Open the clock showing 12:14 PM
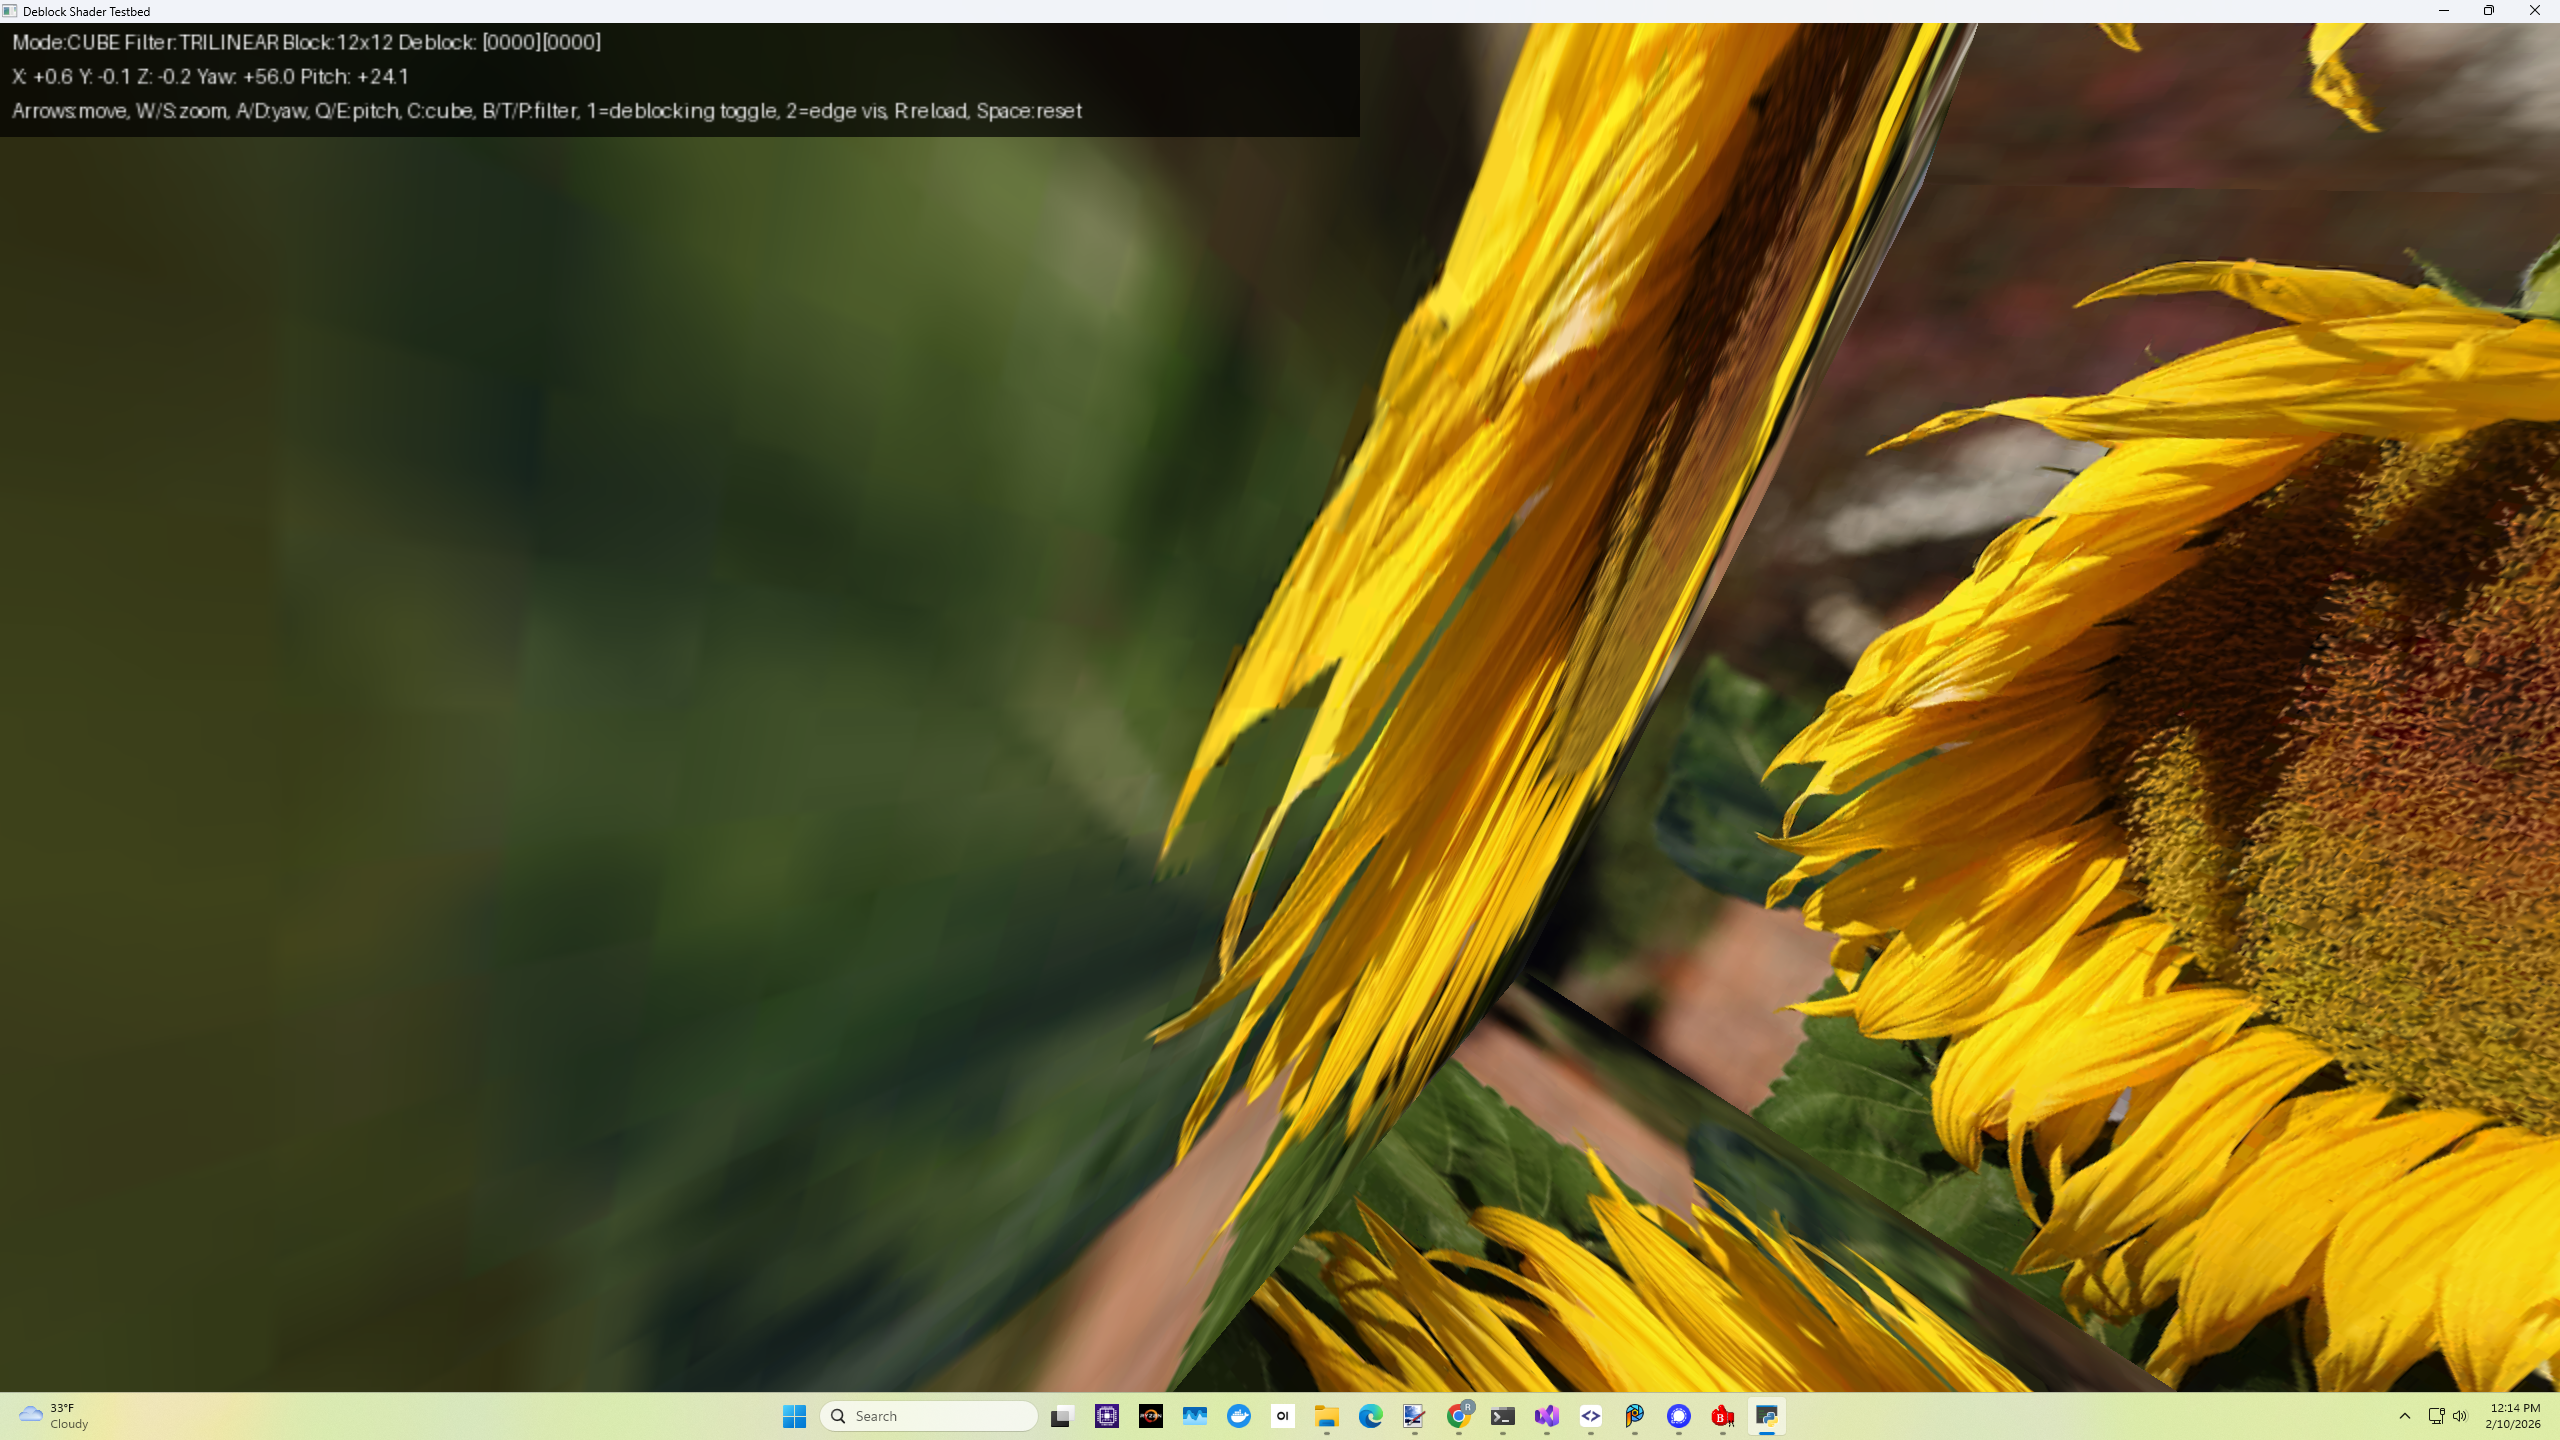The height and width of the screenshot is (1440, 2560). 2513,1416
